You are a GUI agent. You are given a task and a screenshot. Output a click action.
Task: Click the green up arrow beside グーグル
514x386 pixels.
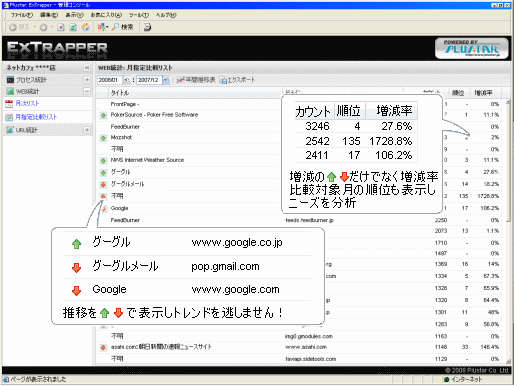103,173
